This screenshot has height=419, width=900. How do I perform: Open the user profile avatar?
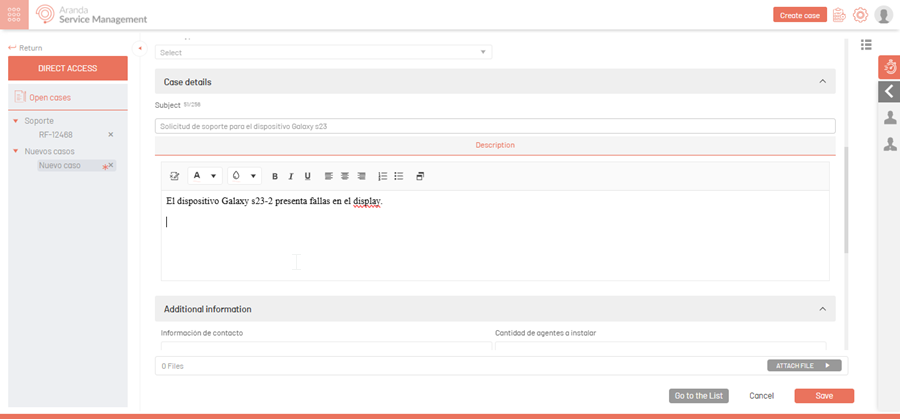point(883,15)
